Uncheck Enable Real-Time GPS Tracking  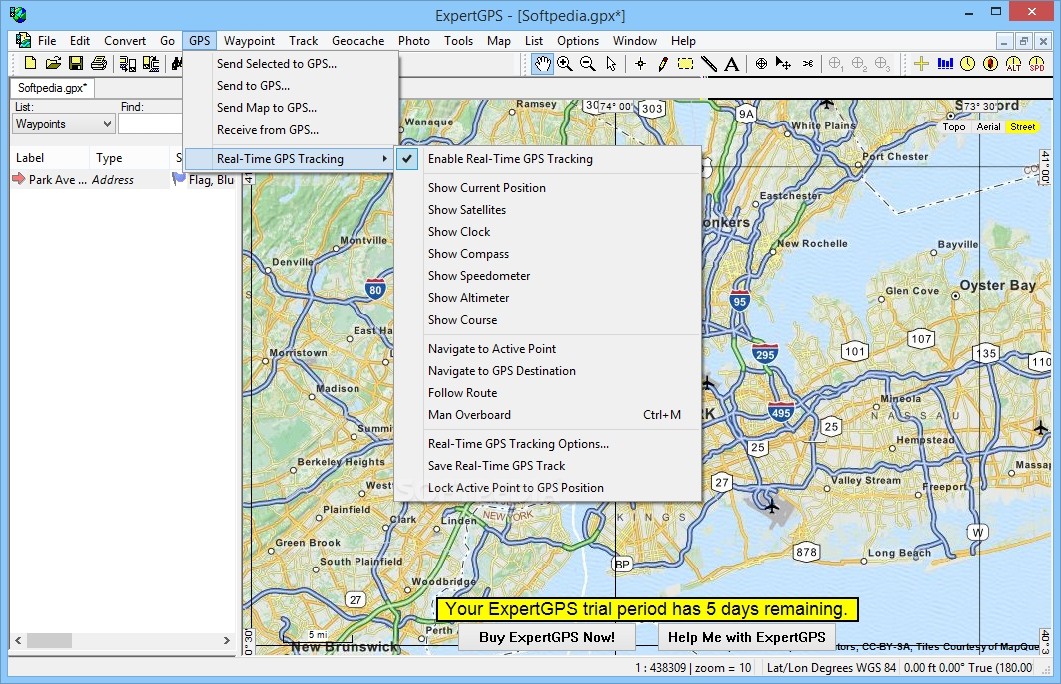pos(547,159)
